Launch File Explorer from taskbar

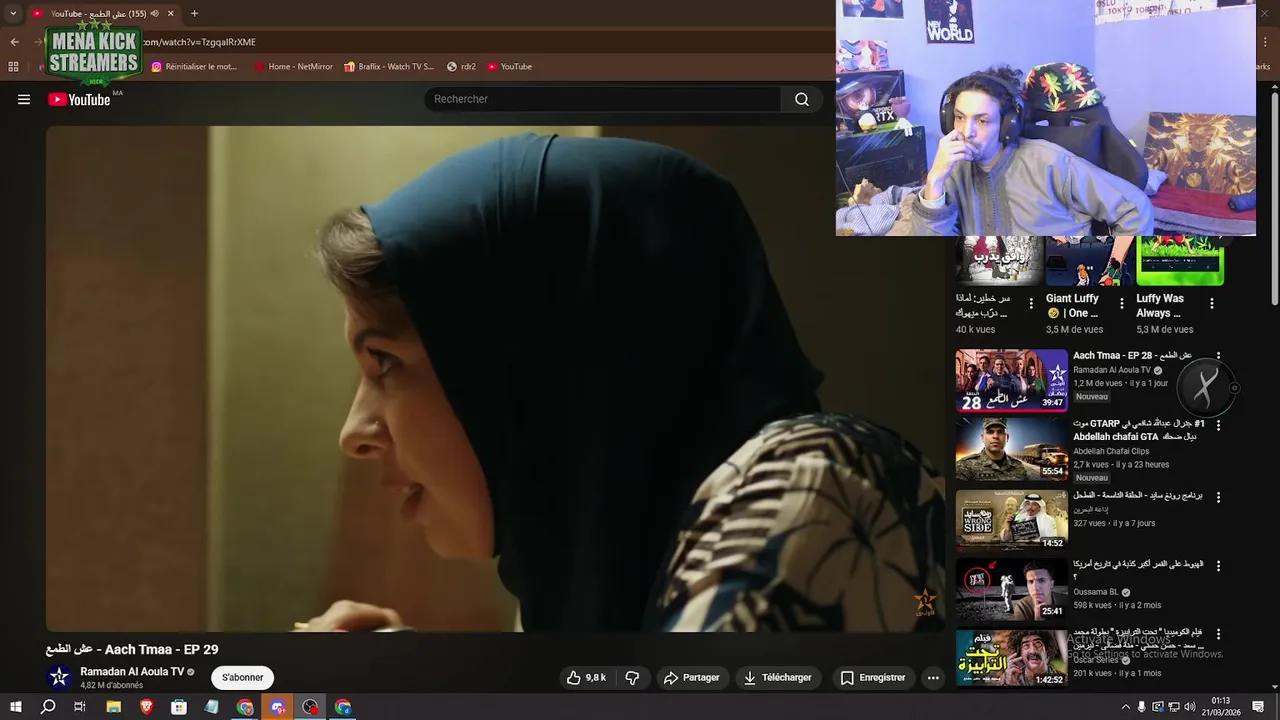[x=114, y=707]
